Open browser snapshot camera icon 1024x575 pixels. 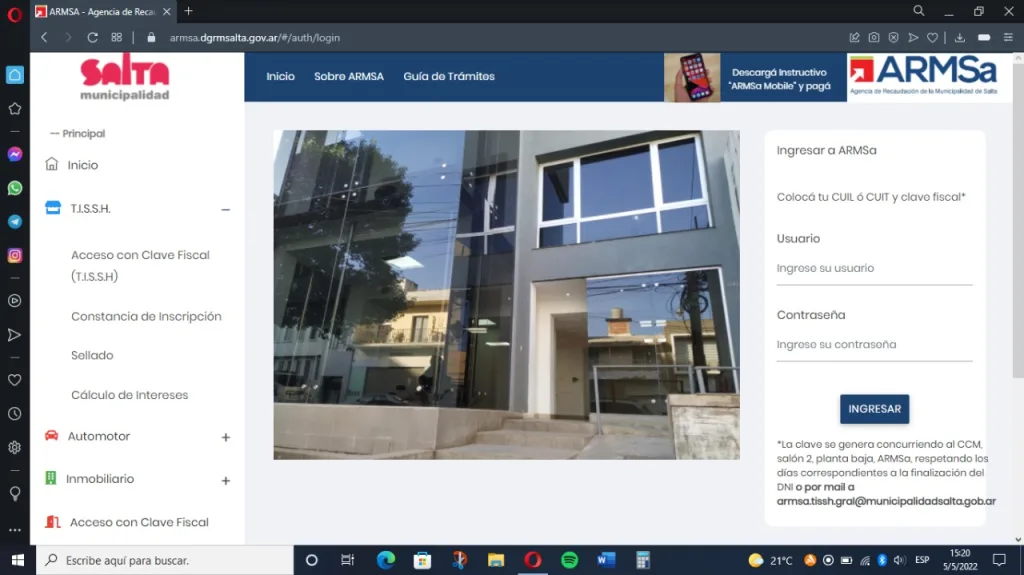pos(874,38)
